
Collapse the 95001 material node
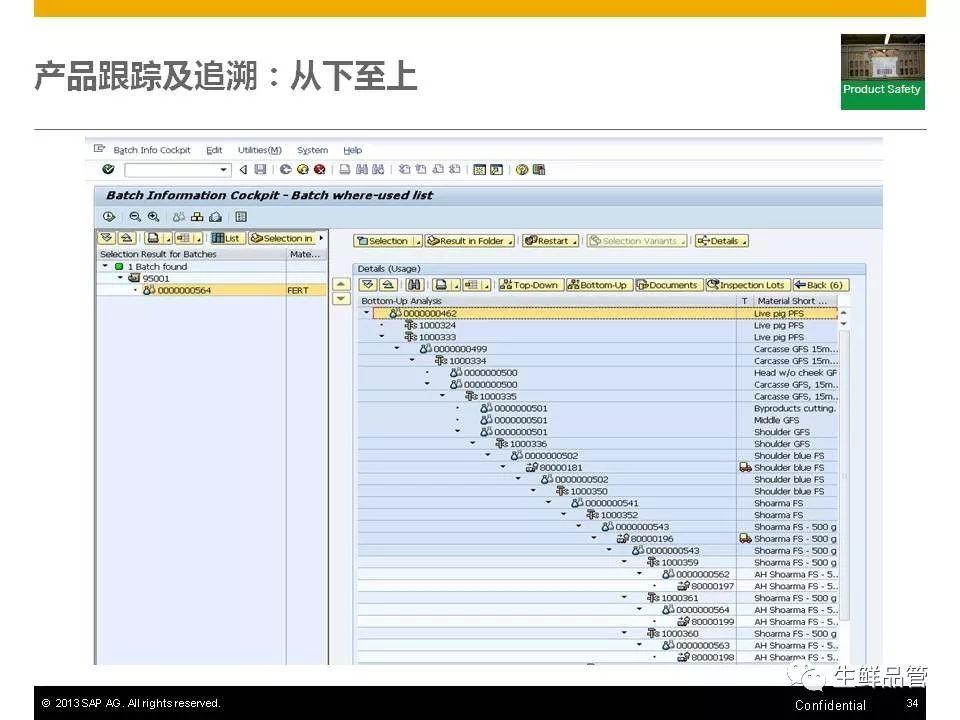[x=121, y=279]
